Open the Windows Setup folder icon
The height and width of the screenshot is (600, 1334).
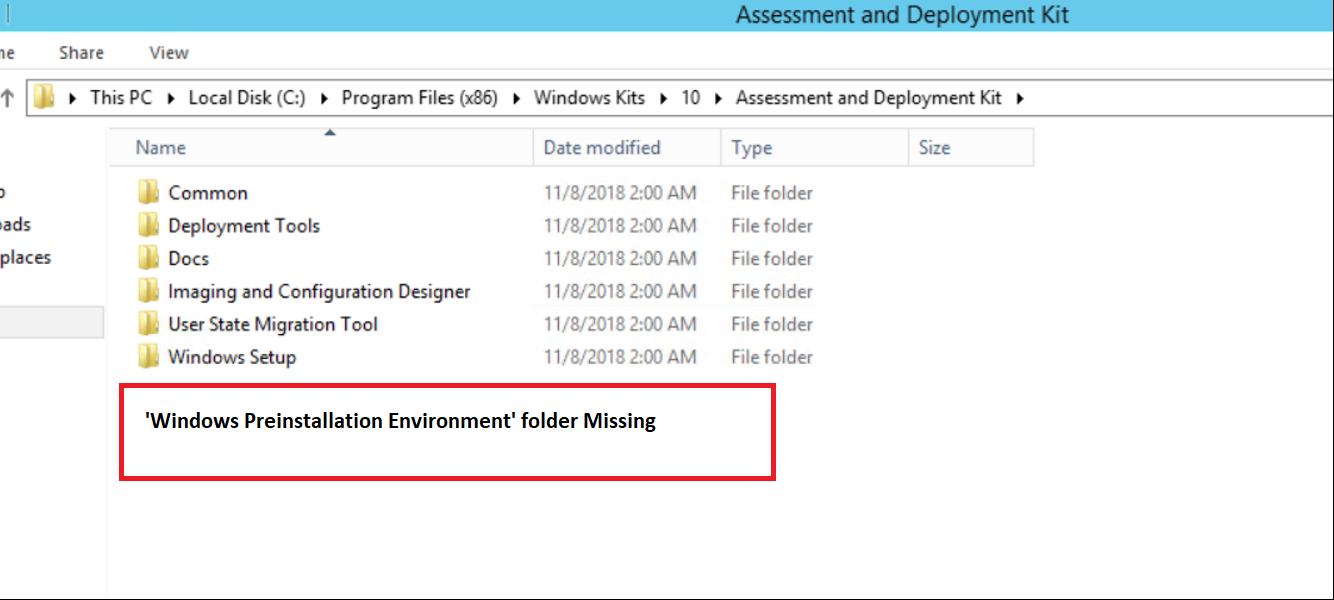pyautogui.click(x=149, y=356)
